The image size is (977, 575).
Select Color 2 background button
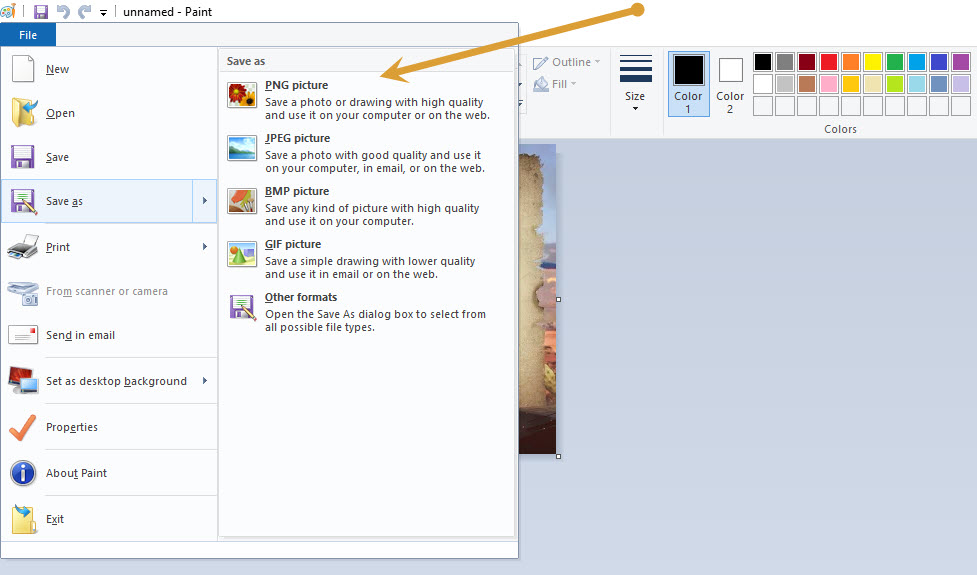click(730, 84)
